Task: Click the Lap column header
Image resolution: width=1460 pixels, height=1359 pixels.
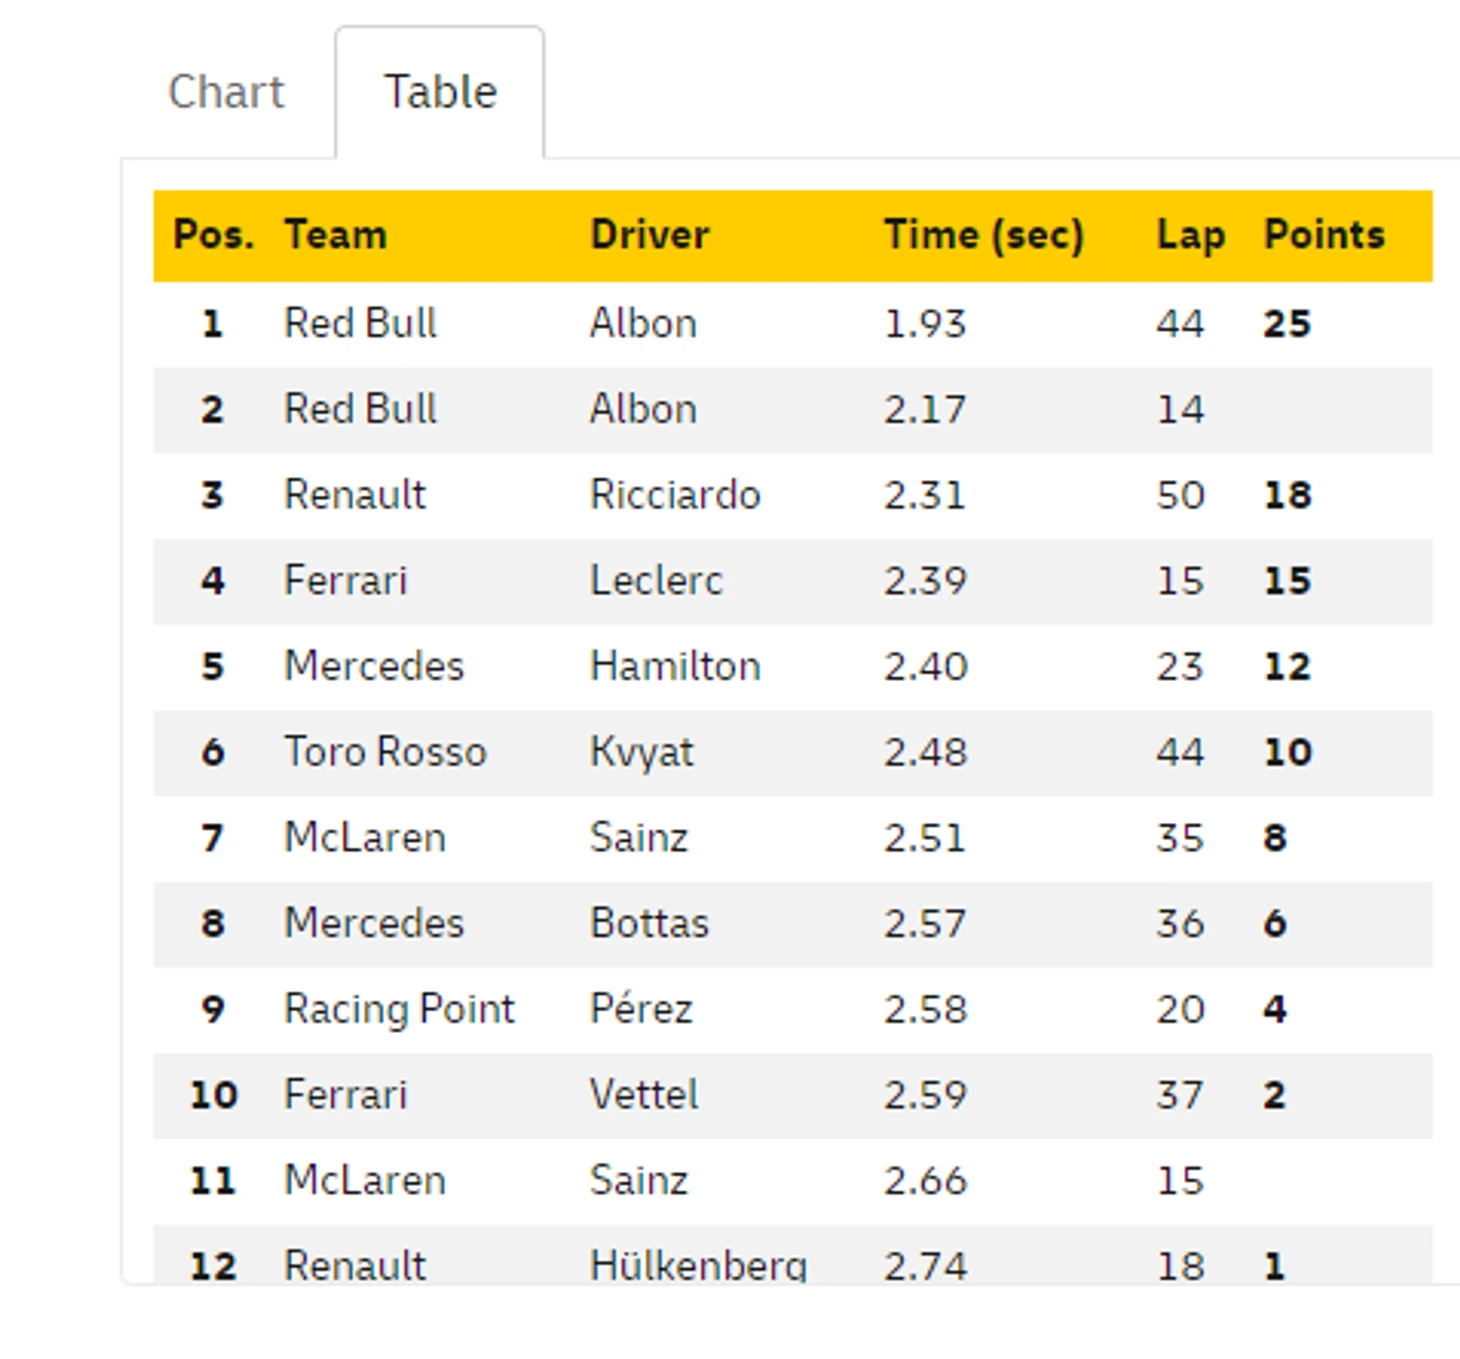Action: click(1190, 235)
